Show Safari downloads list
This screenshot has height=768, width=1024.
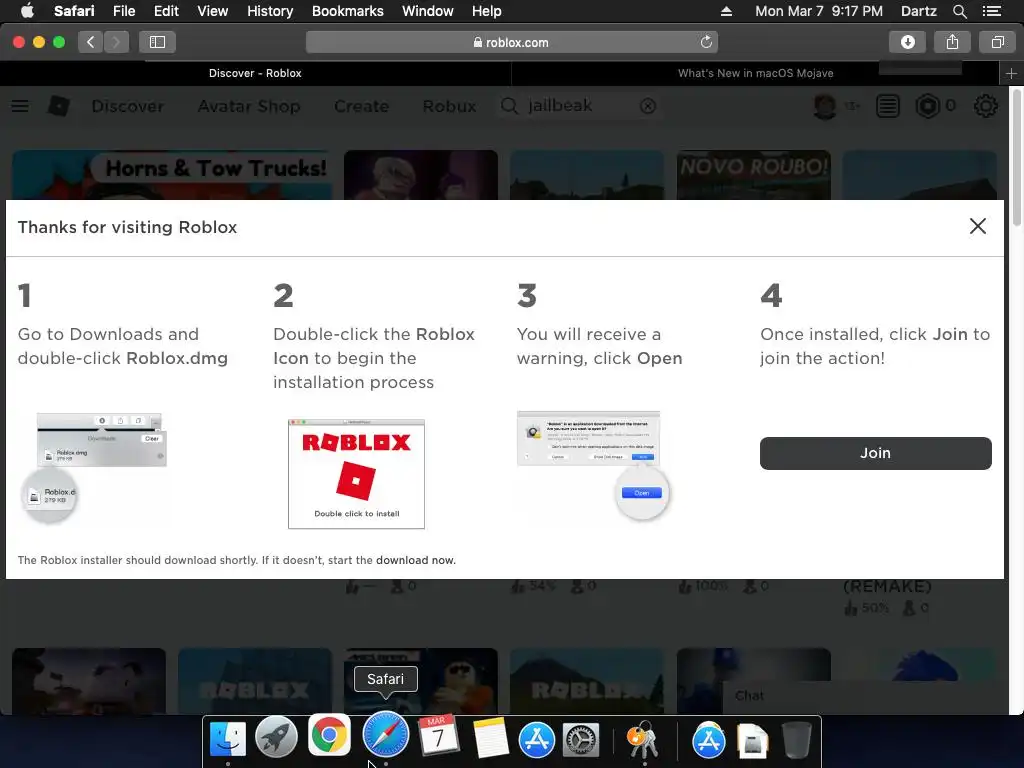[907, 42]
